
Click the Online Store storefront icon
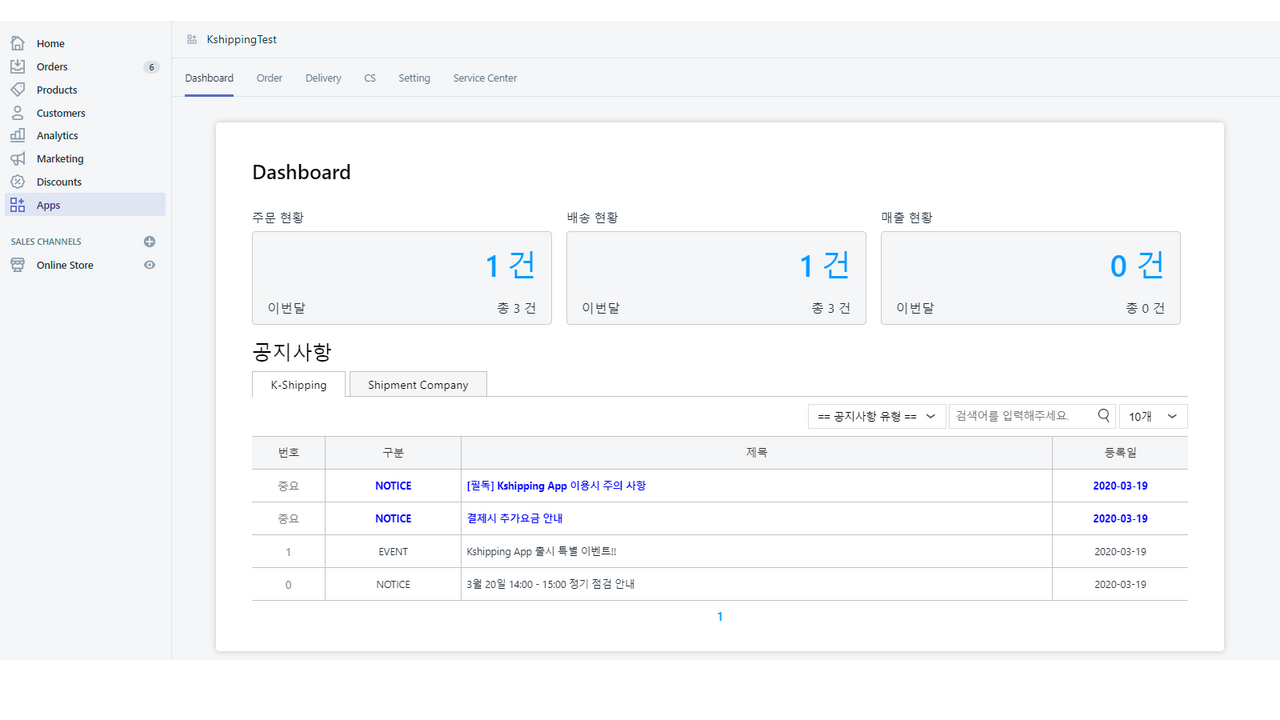pos(17,264)
